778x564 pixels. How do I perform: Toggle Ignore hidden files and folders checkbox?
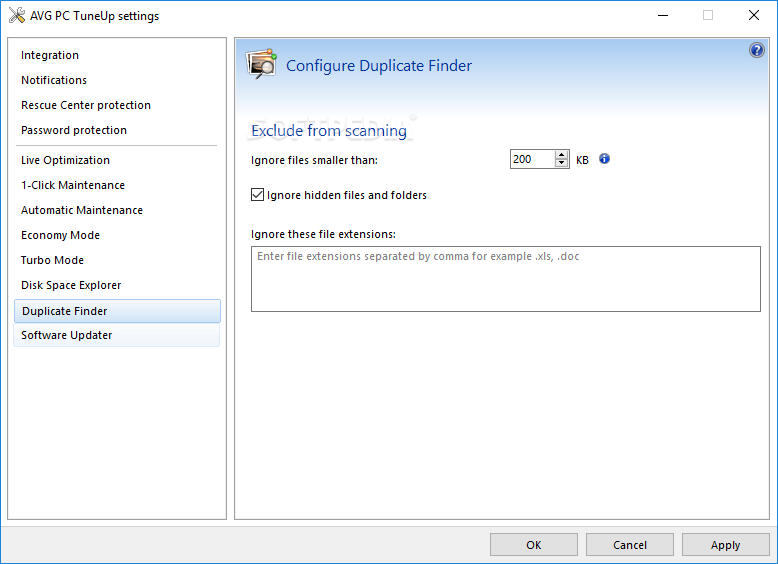[x=257, y=194]
